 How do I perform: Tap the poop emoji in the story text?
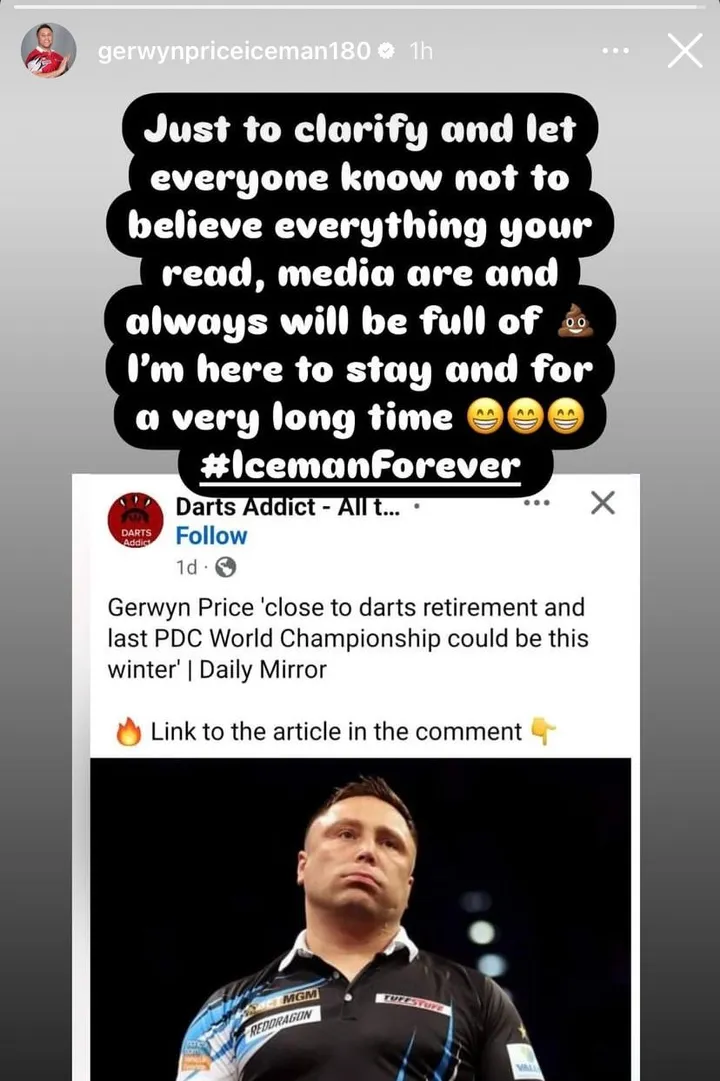click(575, 322)
